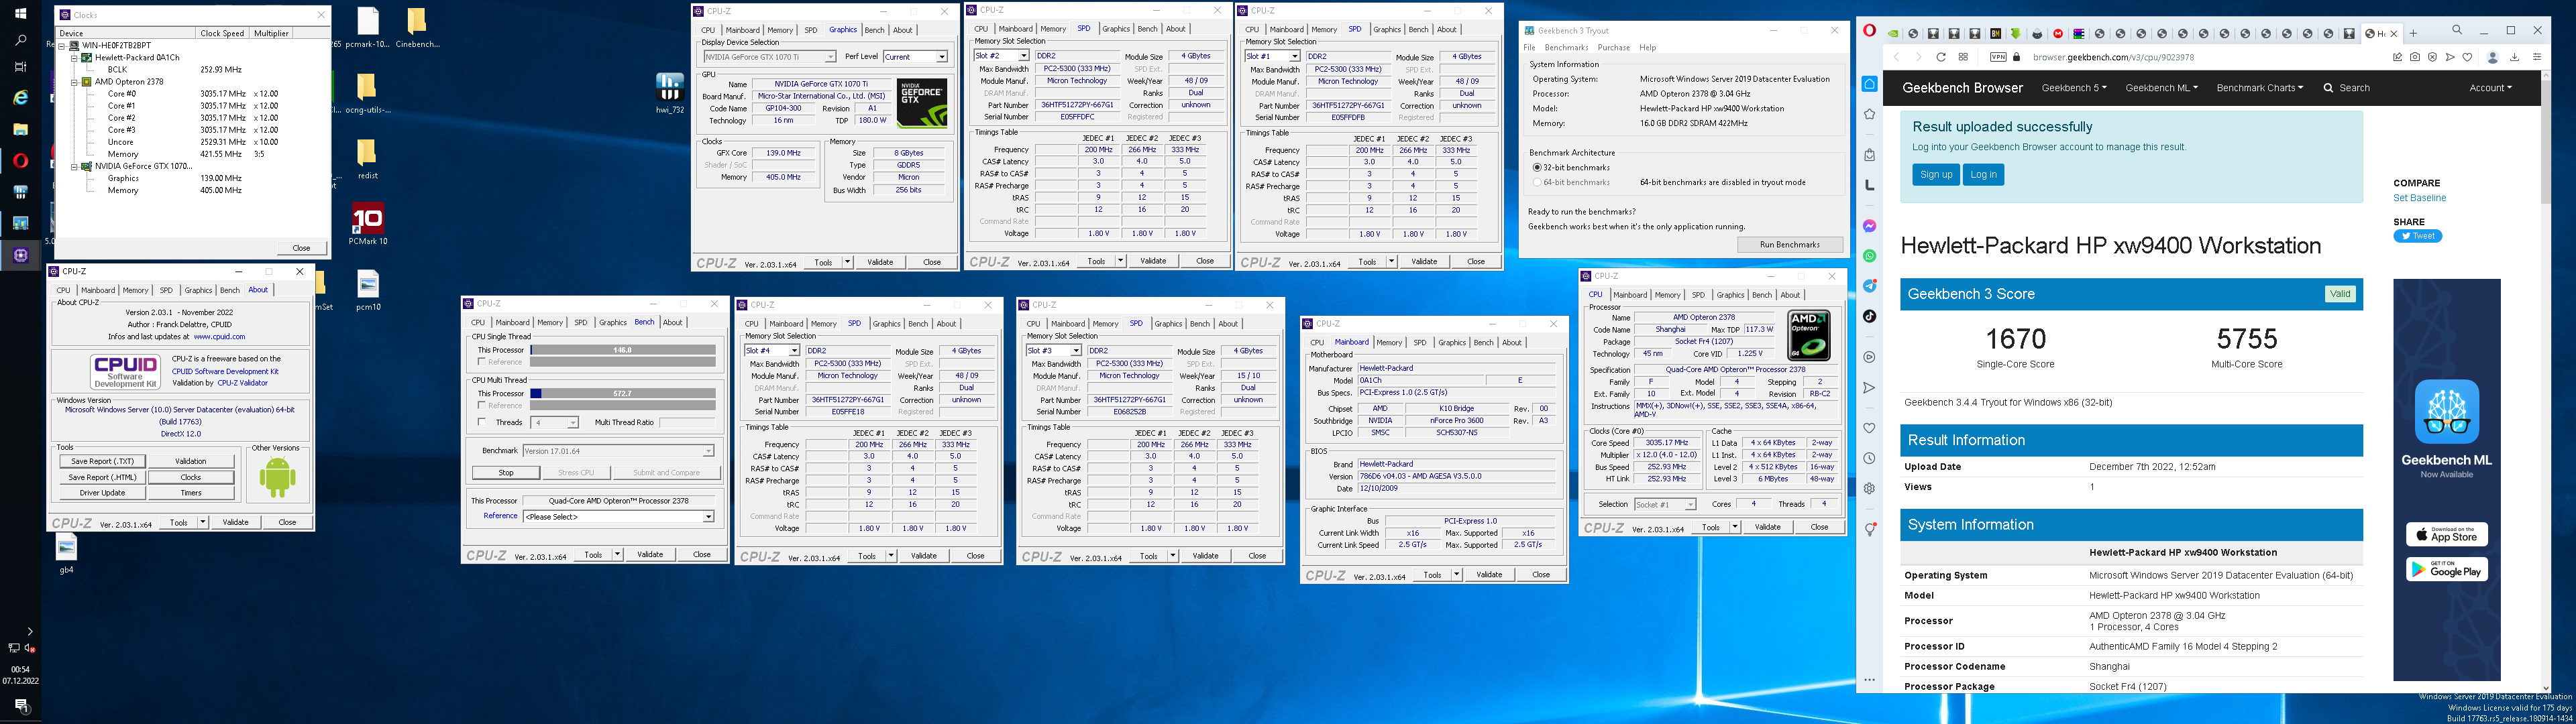
Task: Click Sign up button on Geekbench page
Action: click(x=1936, y=174)
